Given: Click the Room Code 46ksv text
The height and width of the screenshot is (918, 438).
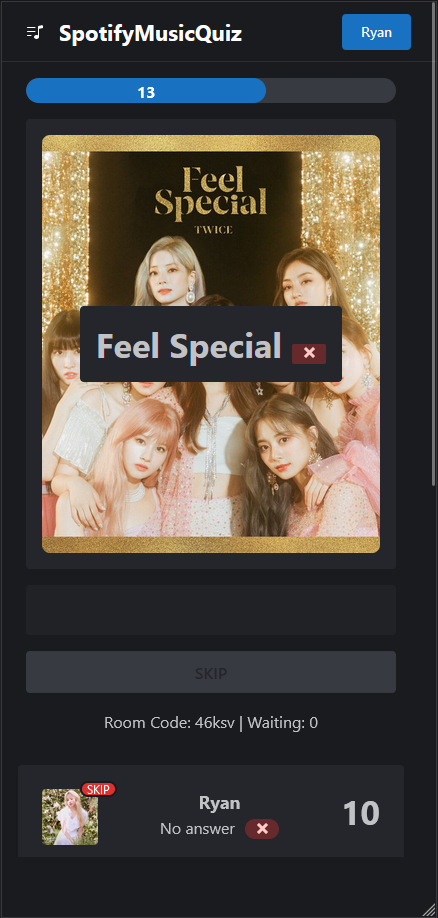Looking at the screenshot, I should point(170,722).
